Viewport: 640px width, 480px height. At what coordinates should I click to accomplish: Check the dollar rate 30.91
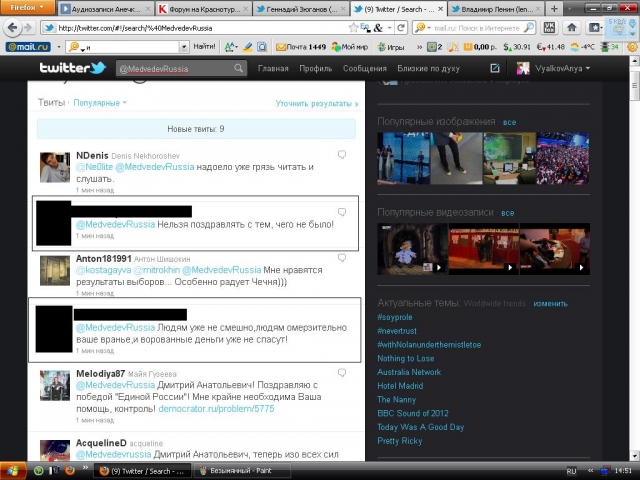coord(517,47)
